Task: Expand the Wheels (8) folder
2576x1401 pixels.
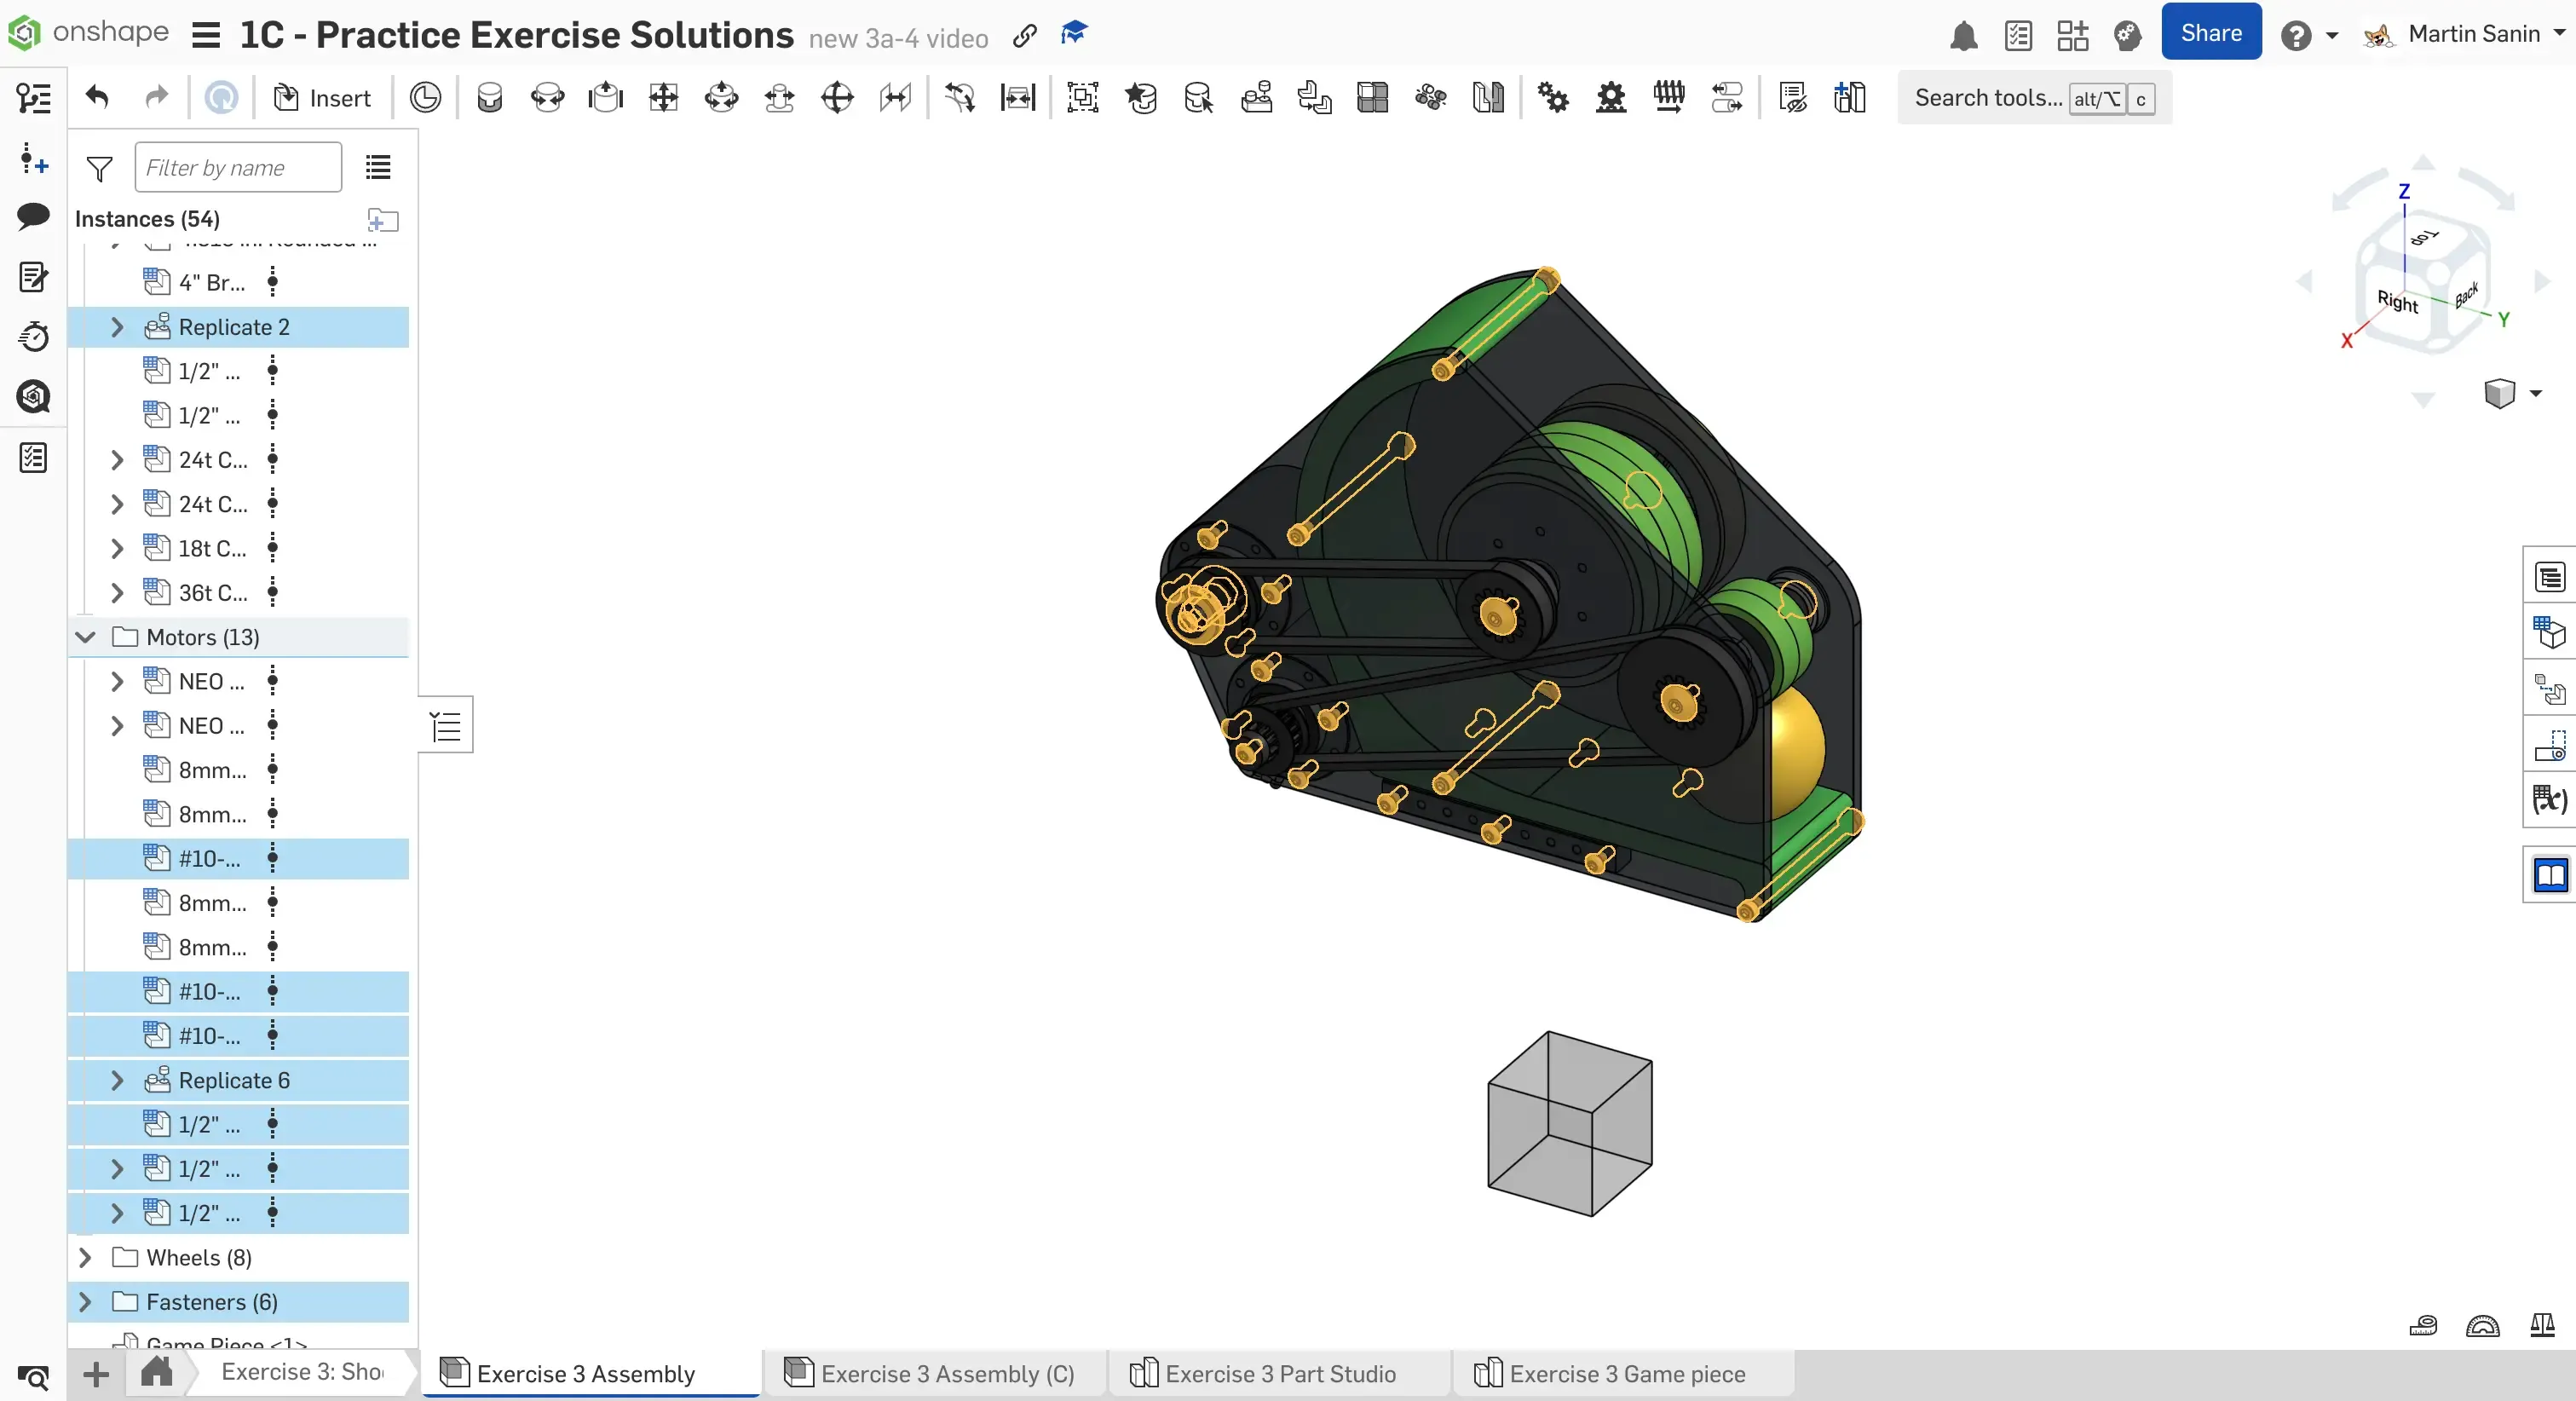Action: (x=86, y=1257)
